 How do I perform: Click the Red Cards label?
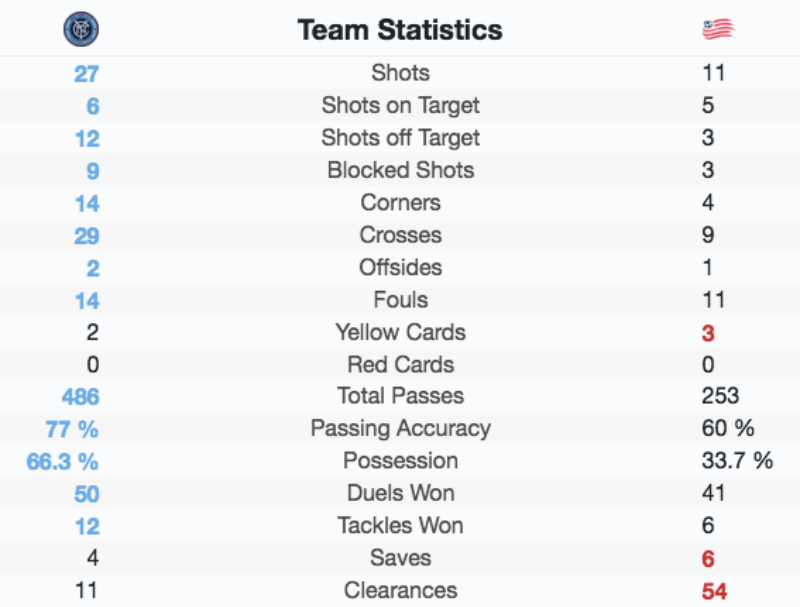coord(401,365)
